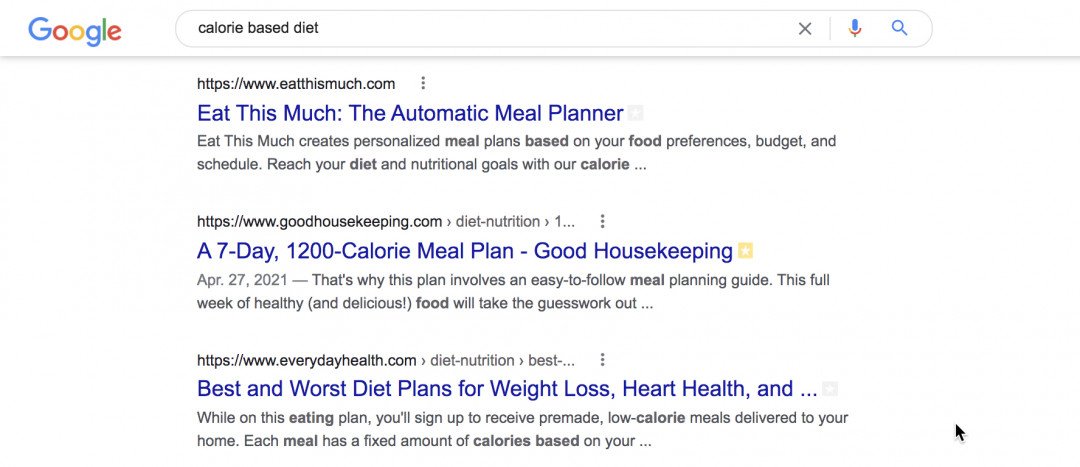Viewport: 1080px width, 467px height.
Task: Open the three-dot menu beside the goodhousekeeping.com URL
Action: click(x=602, y=222)
